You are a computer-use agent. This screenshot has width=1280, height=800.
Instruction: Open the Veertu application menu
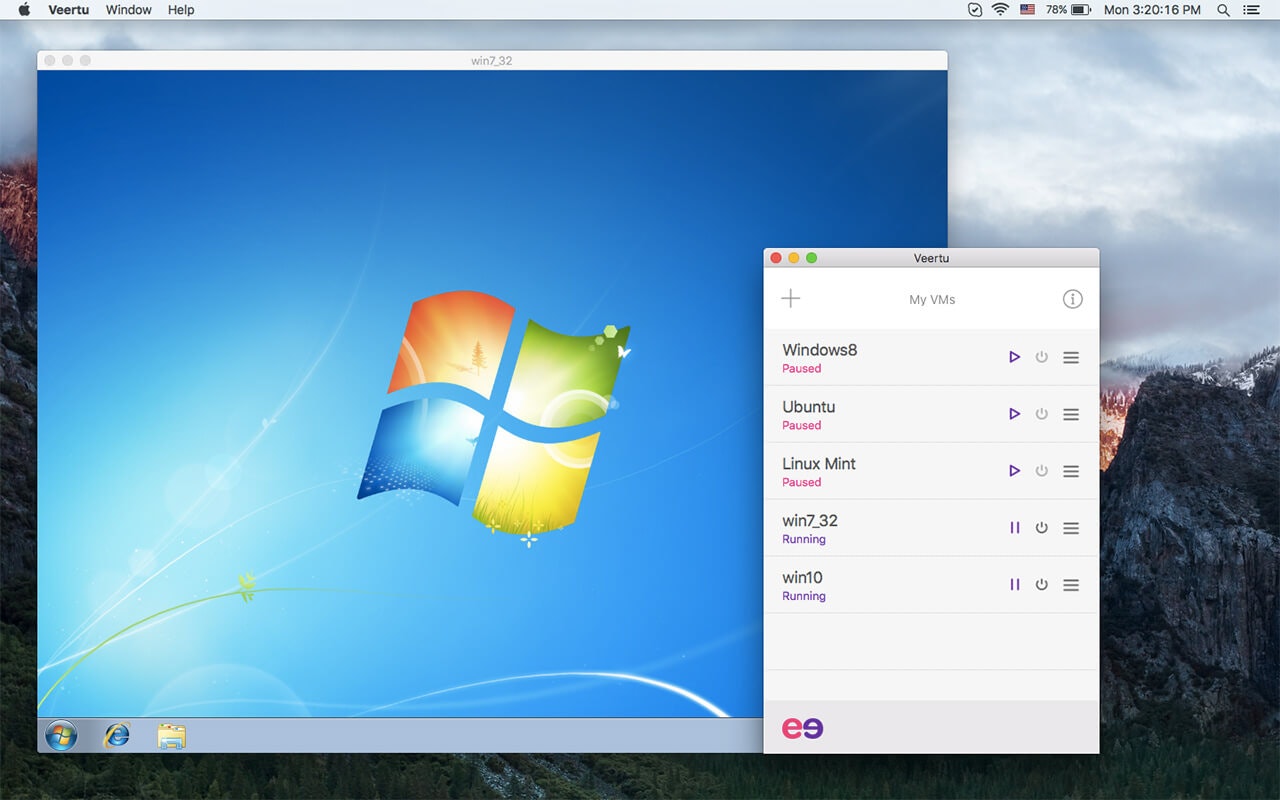click(69, 10)
